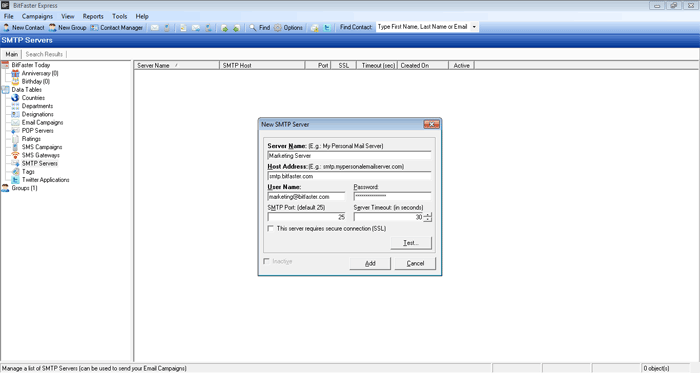Click the Ratings icon in tree
700x373 pixels.
[16, 139]
